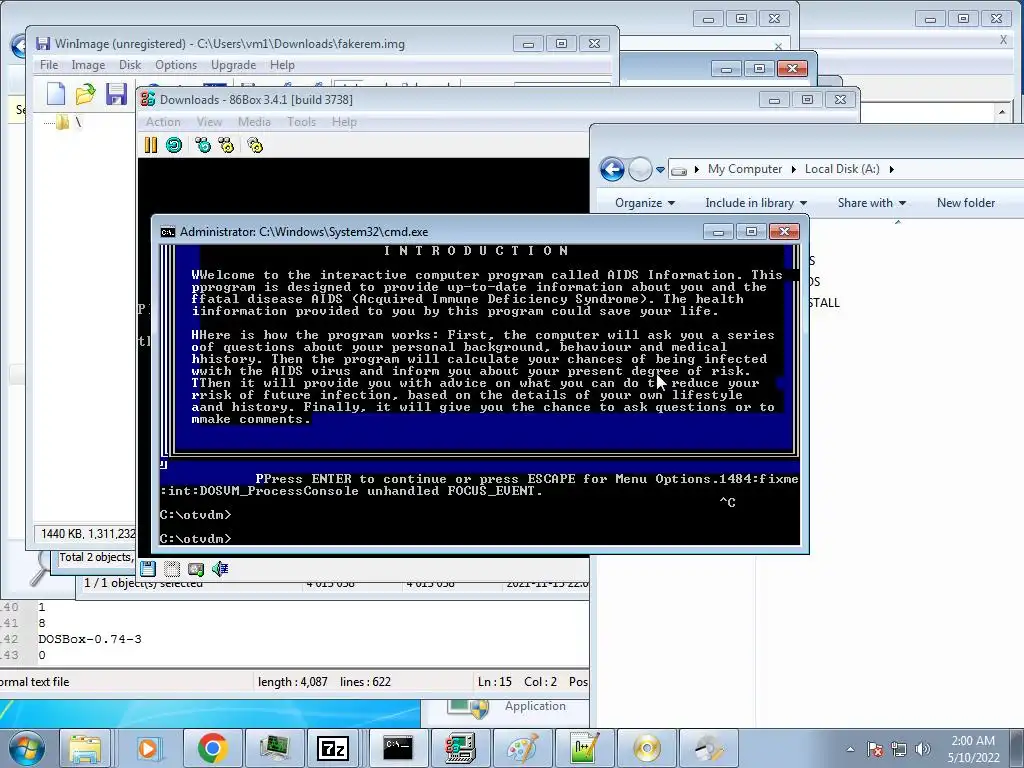Viewport: 1024px width, 768px height.
Task: Click the Ln : 15 Col : 2 status field
Action: [517, 682]
